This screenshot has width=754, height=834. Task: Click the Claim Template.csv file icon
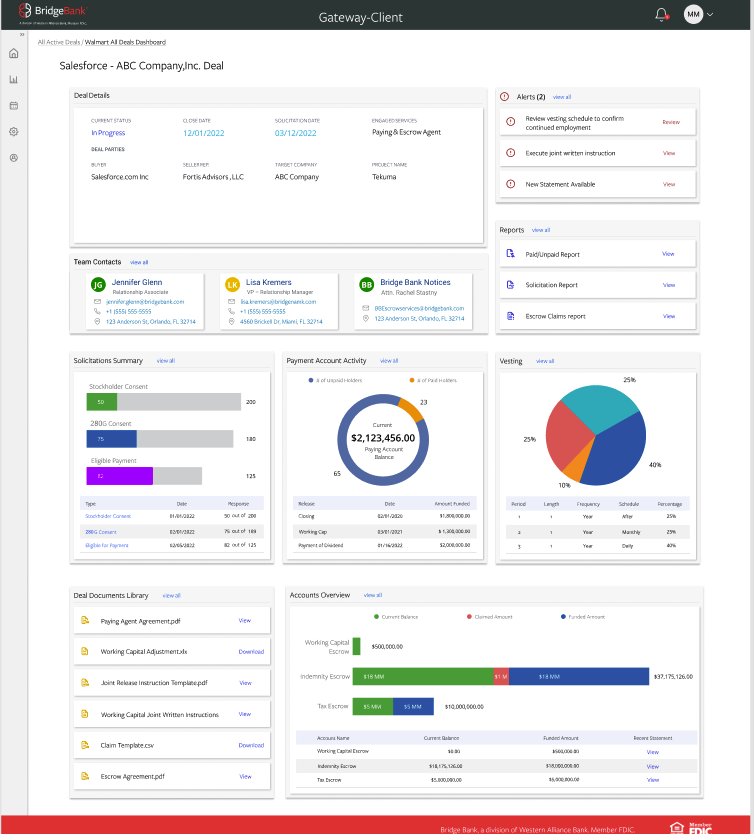(x=85, y=745)
